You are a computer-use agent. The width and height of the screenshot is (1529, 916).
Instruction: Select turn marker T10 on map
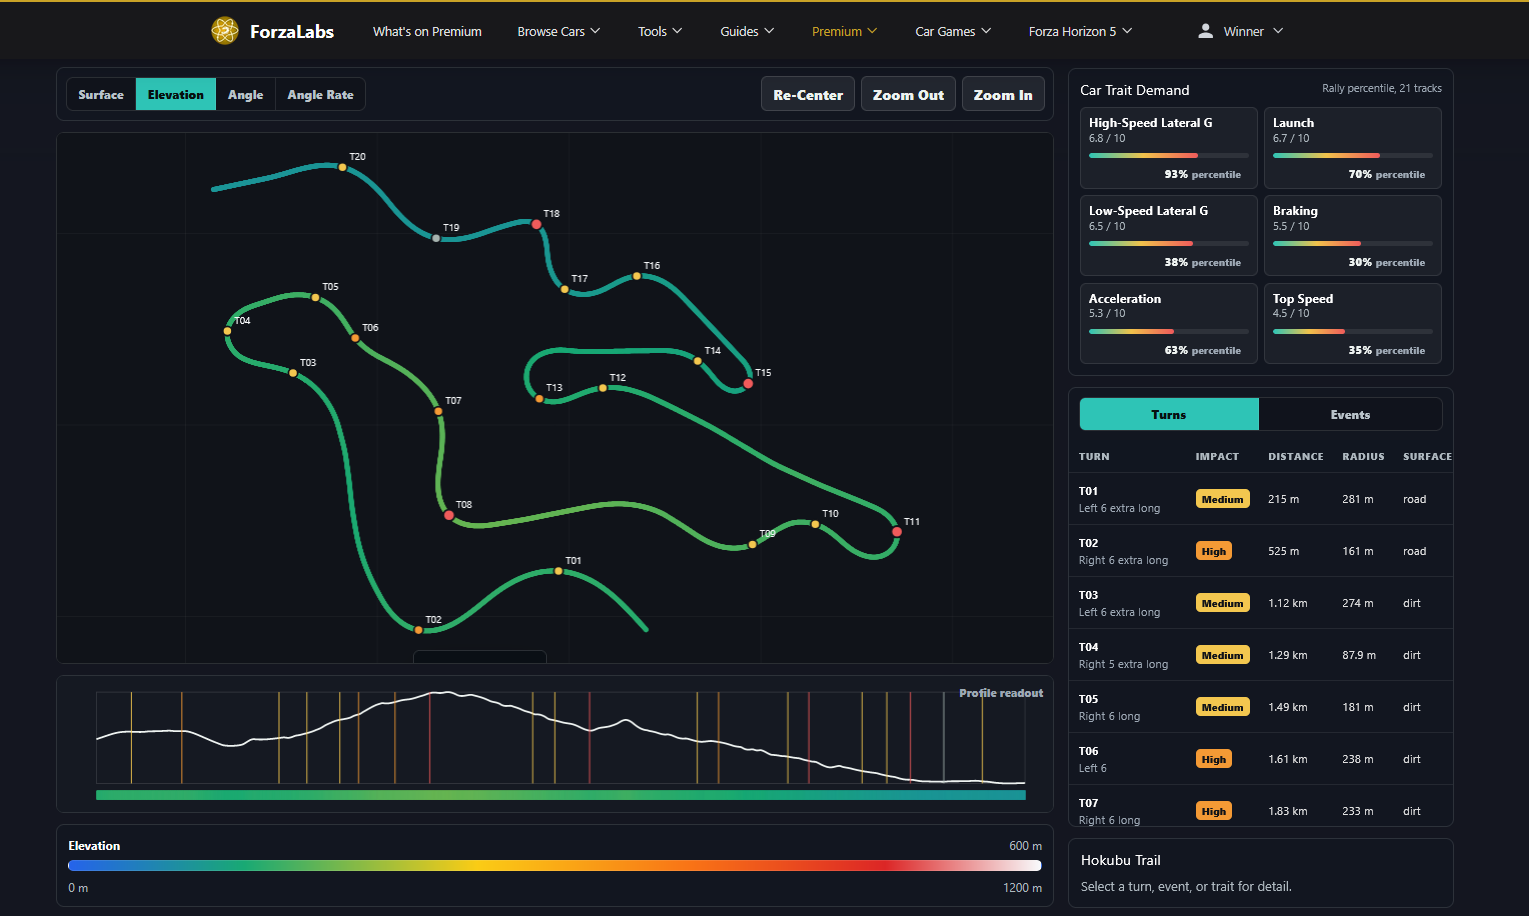tap(815, 524)
